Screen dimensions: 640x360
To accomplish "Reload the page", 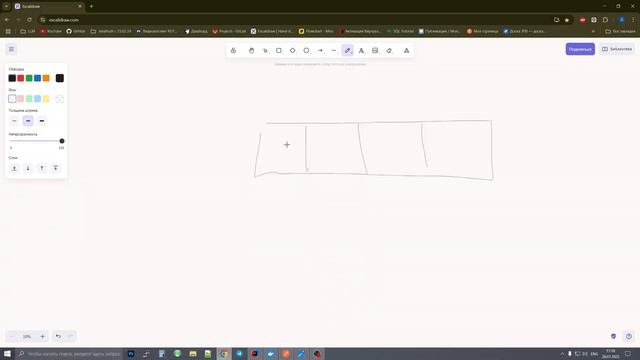I will pos(29,20).
